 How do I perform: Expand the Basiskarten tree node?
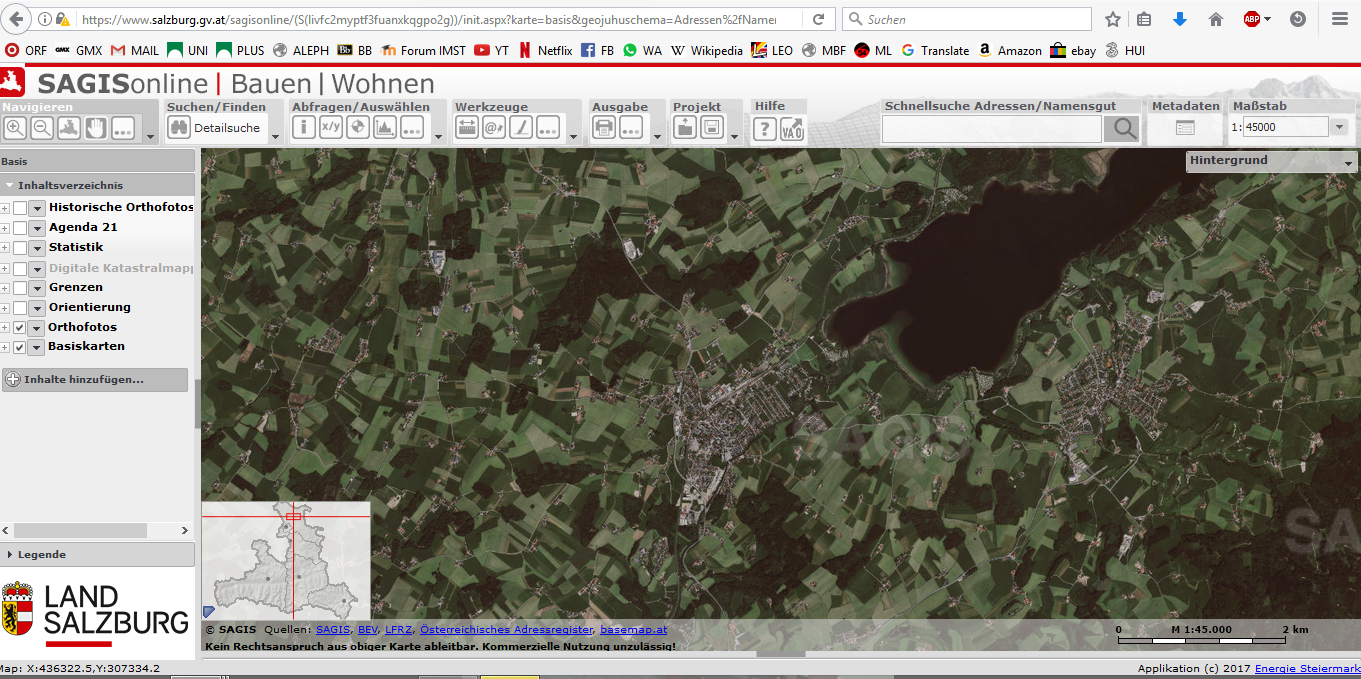(6, 346)
